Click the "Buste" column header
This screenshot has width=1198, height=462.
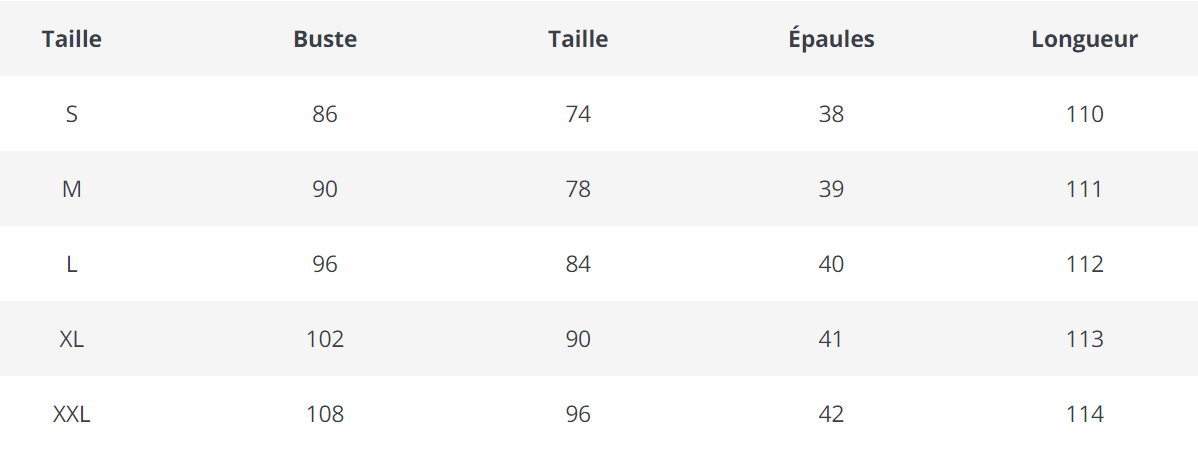[x=325, y=40]
